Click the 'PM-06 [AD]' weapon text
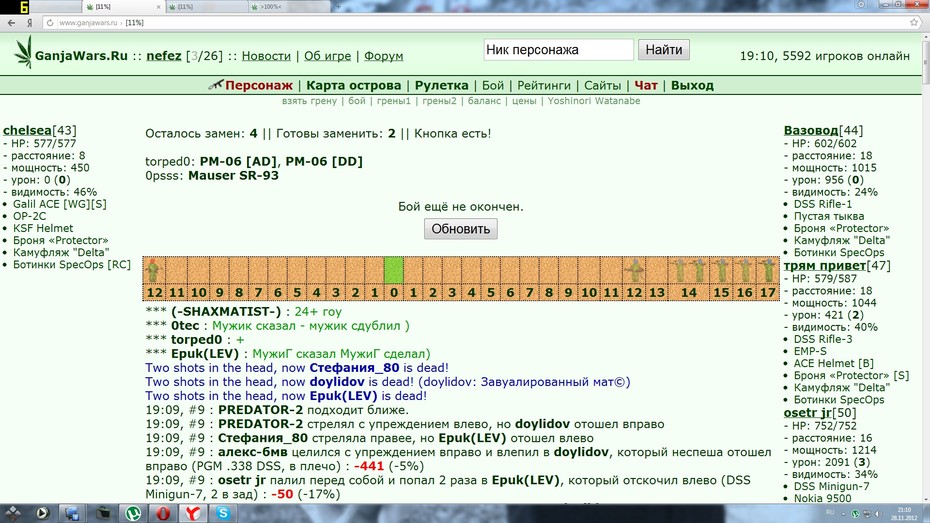This screenshot has height=523, width=930. coord(238,161)
